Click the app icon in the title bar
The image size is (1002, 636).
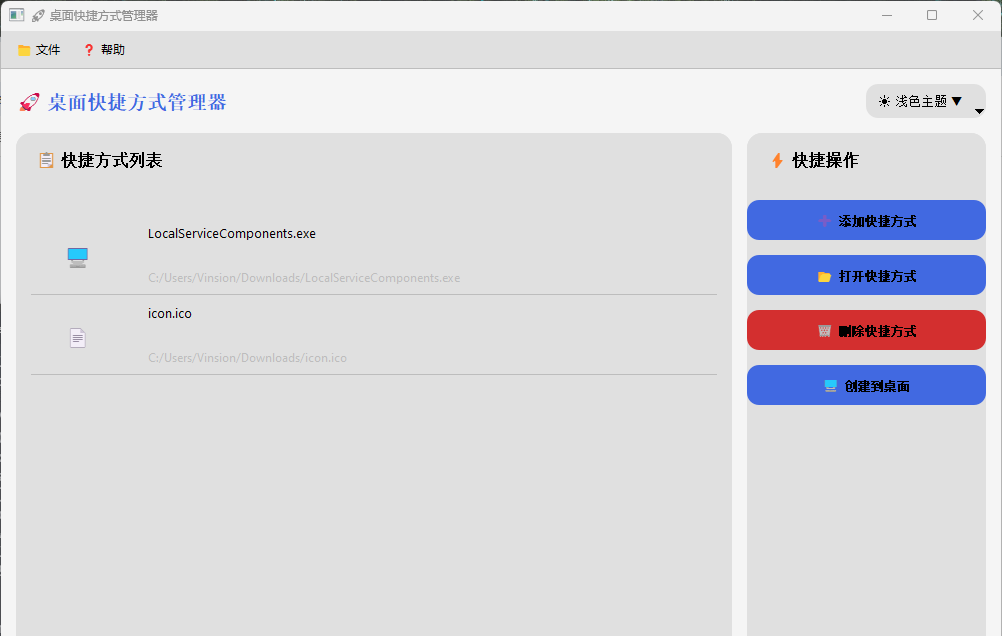(x=17, y=15)
